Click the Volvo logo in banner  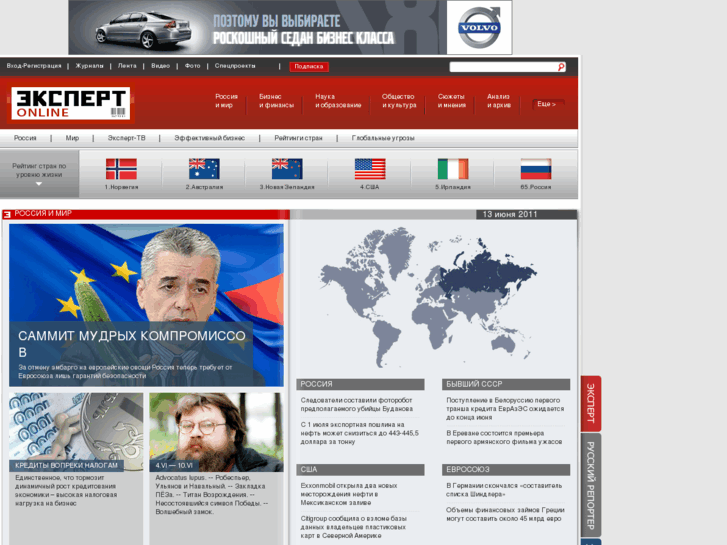pyautogui.click(x=479, y=27)
